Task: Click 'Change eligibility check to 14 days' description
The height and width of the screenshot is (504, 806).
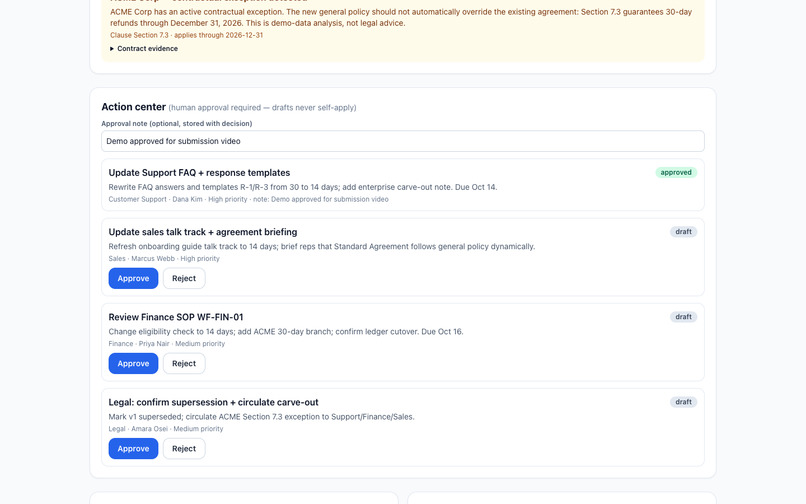Action: click(286, 332)
